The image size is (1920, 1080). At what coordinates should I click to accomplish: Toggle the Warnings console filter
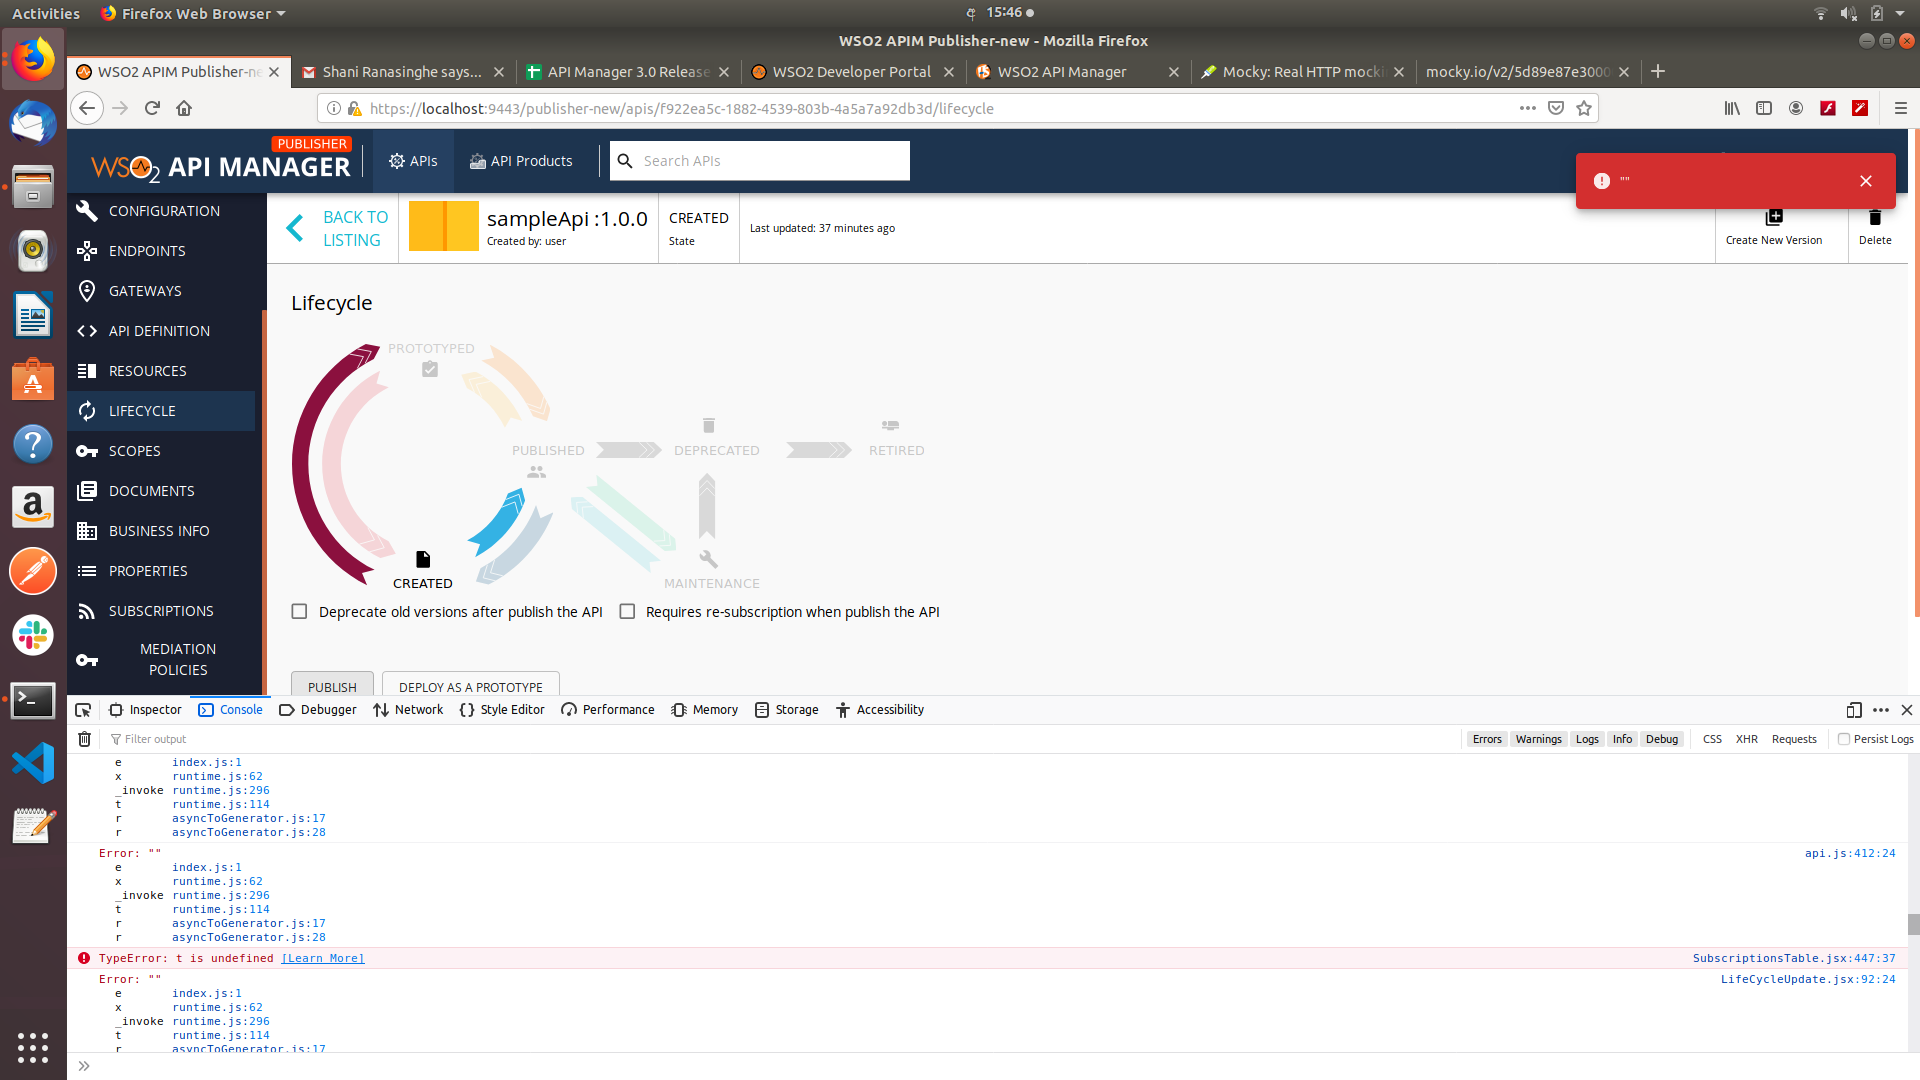(1538, 739)
